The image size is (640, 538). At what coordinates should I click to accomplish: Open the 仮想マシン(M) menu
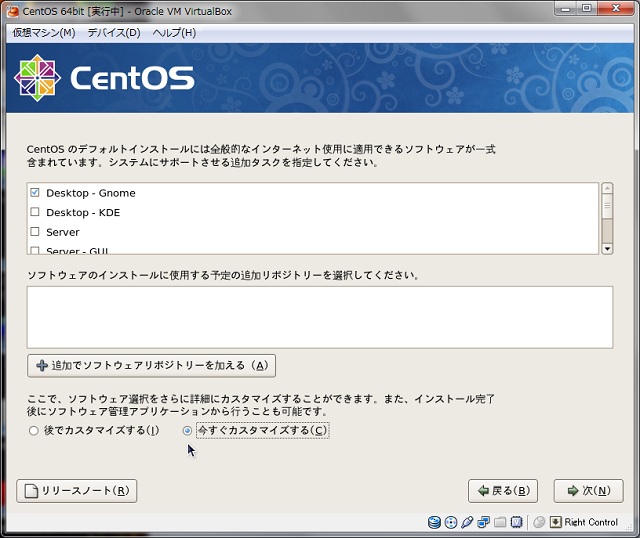click(x=44, y=33)
